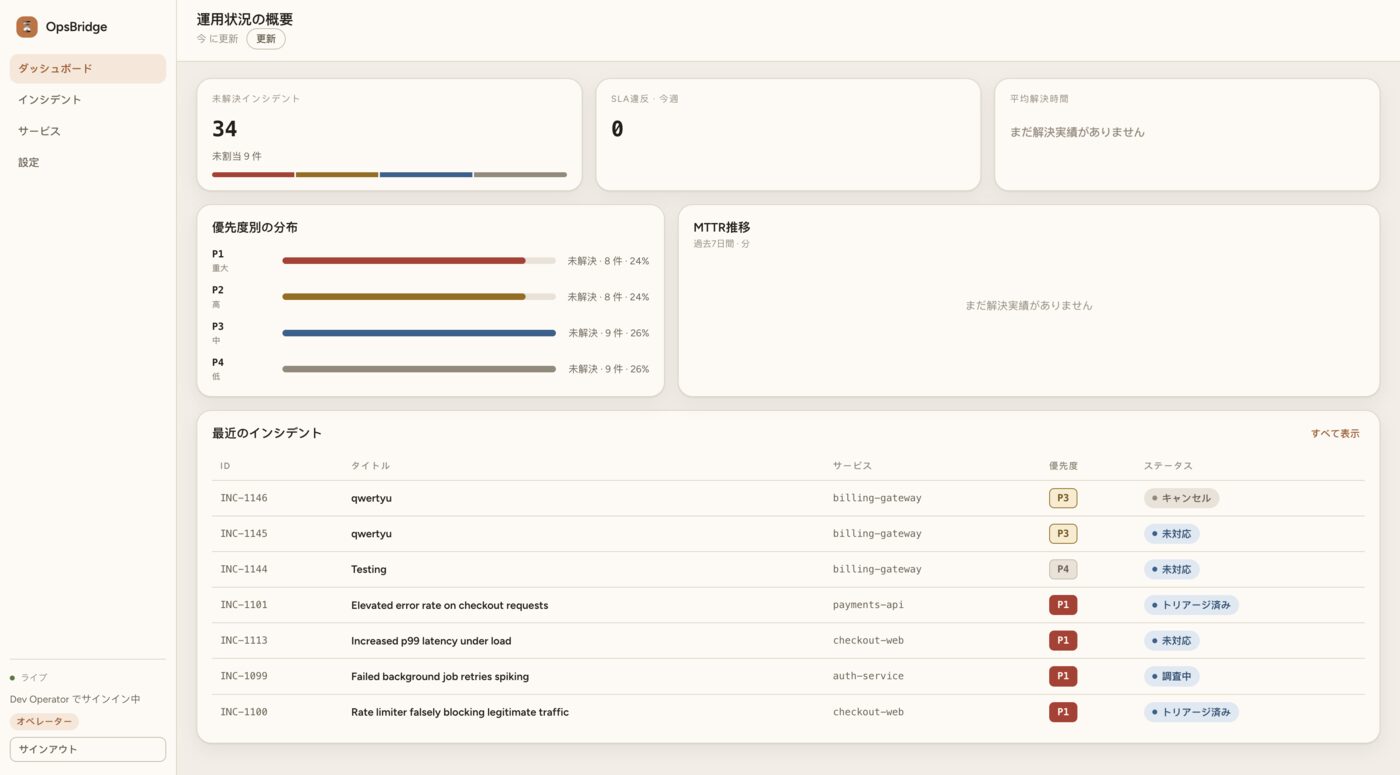Click the トリアージ済み badge for INC-1101
Screen dimensions: 1400x775
1191,605
